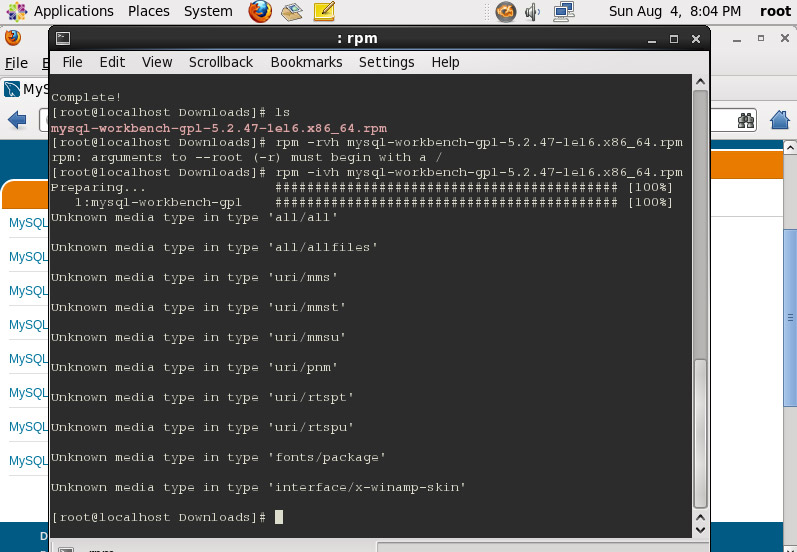
Task: Click the 'rpm -ivh' command line
Action: 366,172
